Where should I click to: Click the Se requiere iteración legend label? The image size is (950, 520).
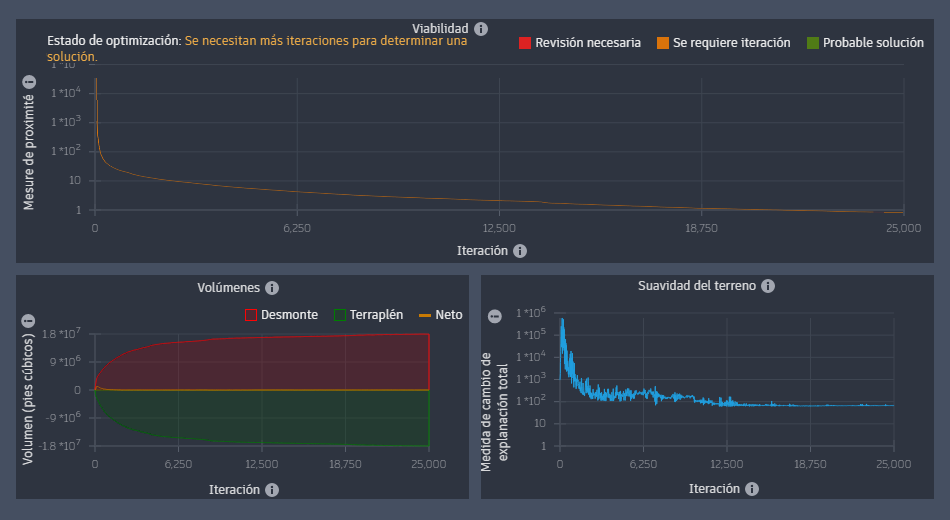pyautogui.click(x=731, y=43)
